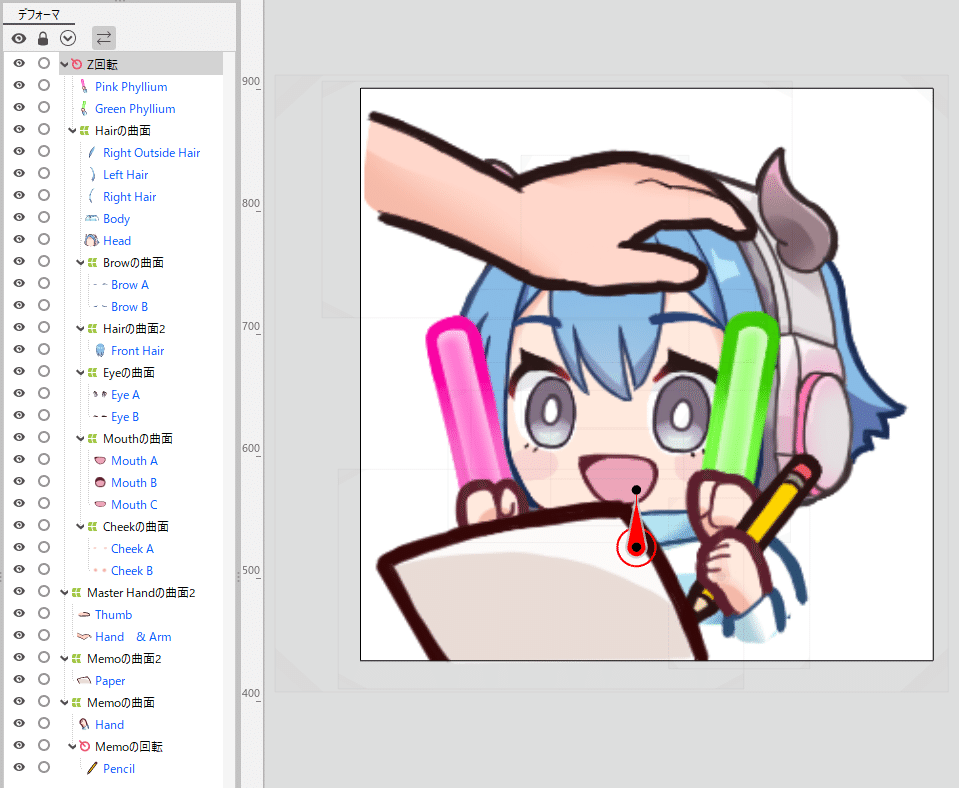Click the Pencil art mesh icon
The height and width of the screenshot is (788, 959).
[92, 768]
